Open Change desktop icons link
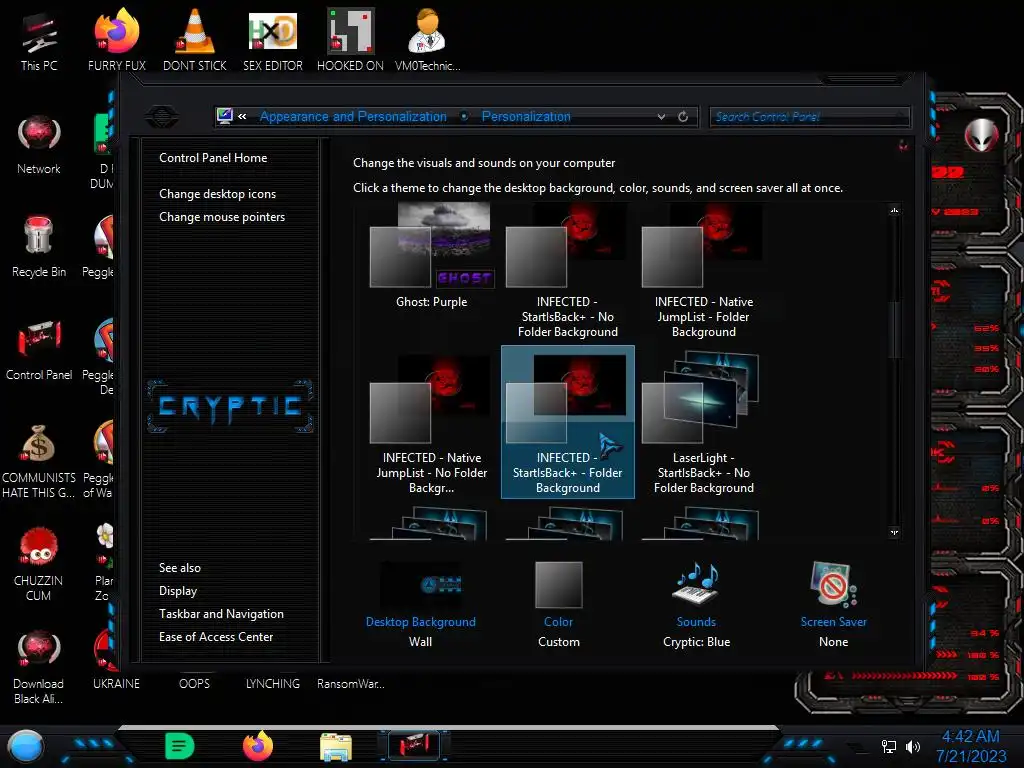 217,193
